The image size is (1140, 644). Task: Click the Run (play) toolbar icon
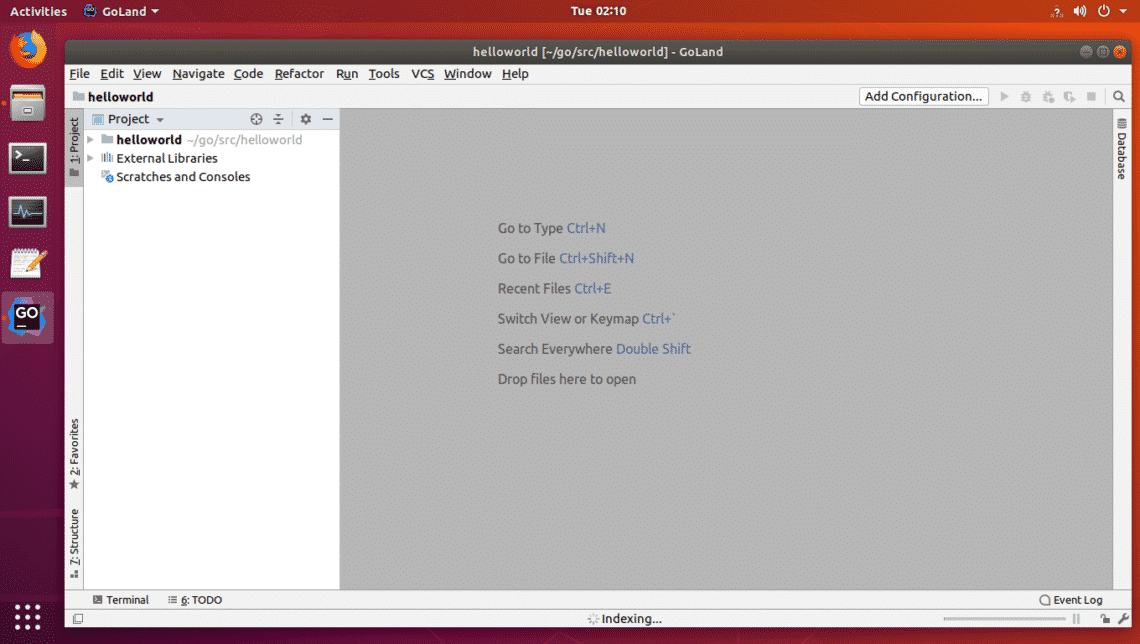click(1005, 97)
